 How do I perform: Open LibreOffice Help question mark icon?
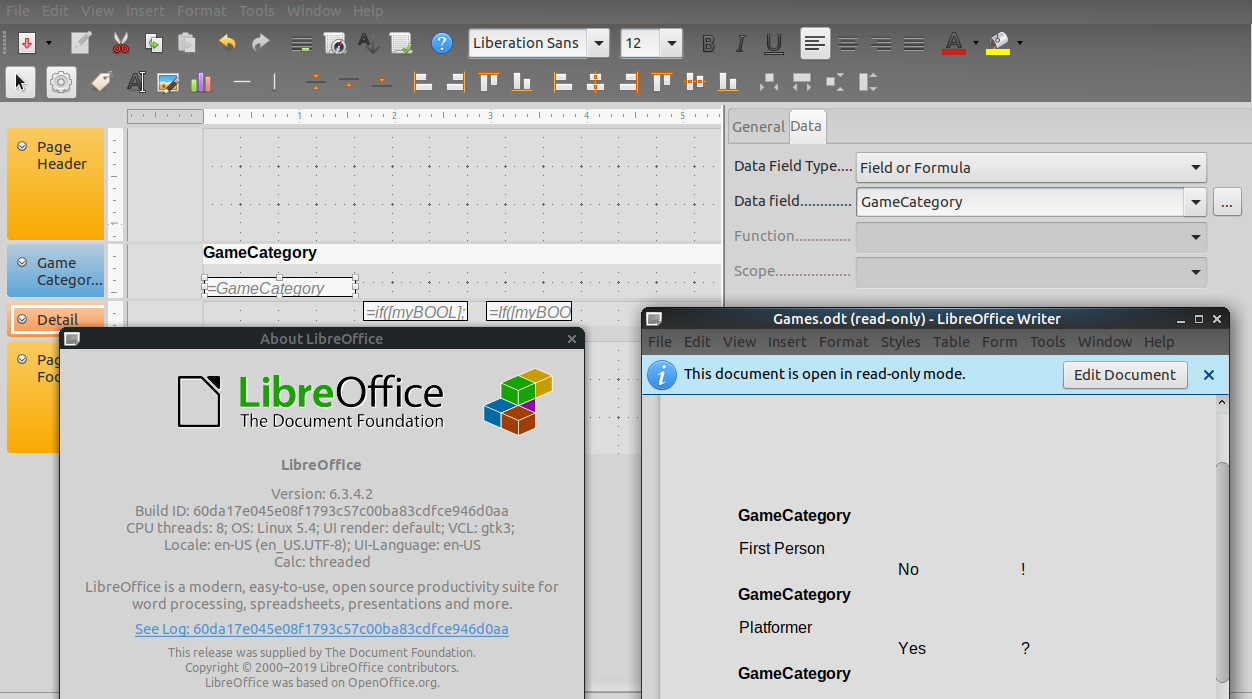coord(442,43)
